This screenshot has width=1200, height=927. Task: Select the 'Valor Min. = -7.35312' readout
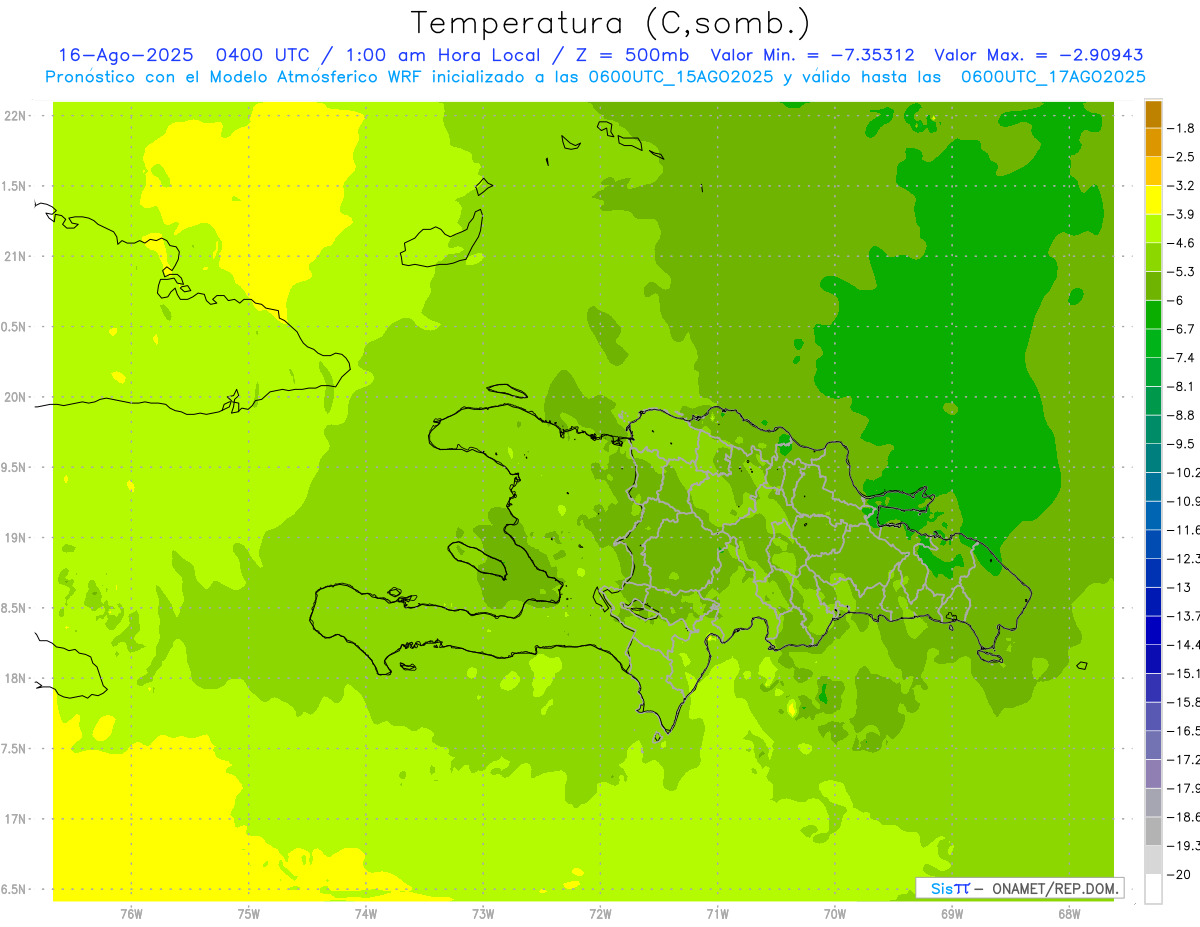click(812, 55)
